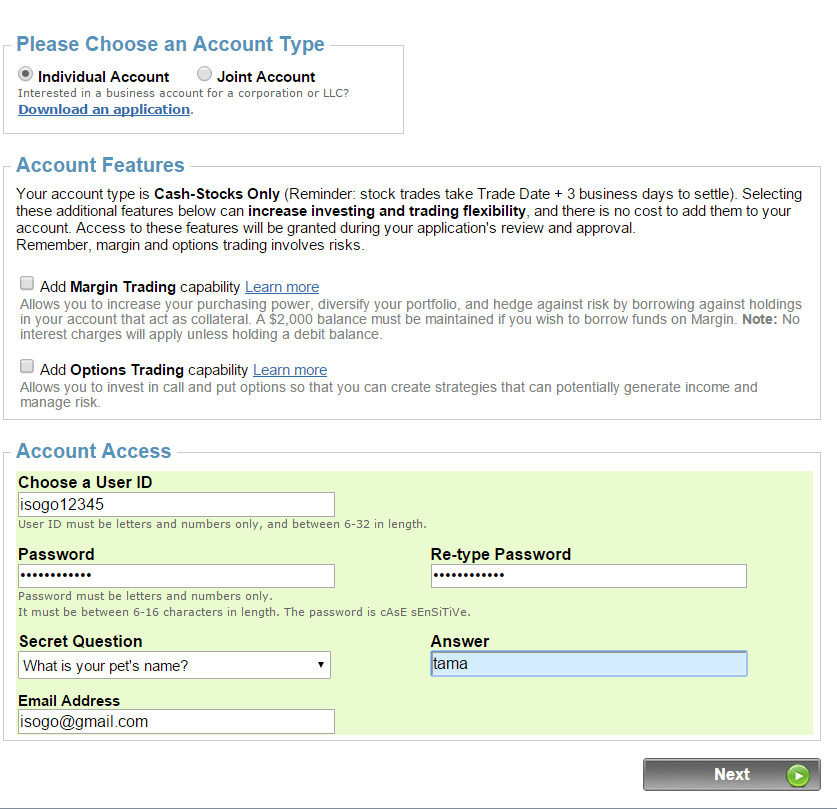Click the Re-type Password field

pyautogui.click(x=588, y=576)
